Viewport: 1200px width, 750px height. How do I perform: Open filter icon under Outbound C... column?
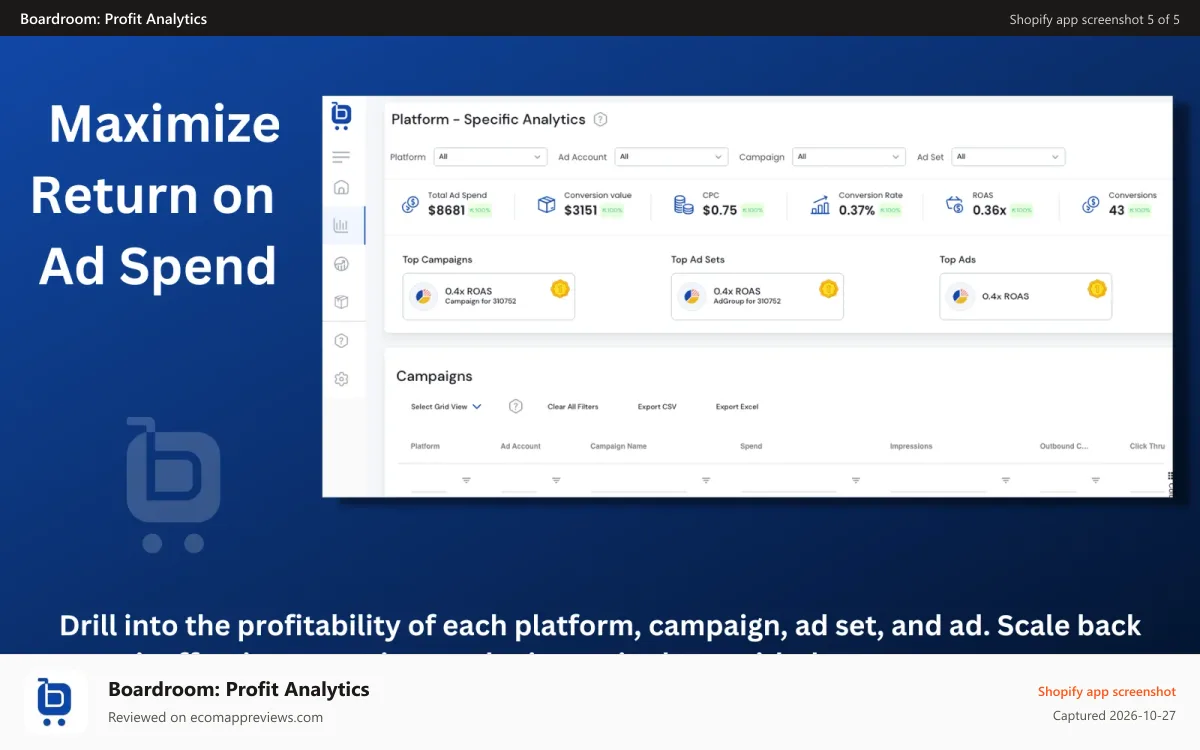click(x=1096, y=480)
